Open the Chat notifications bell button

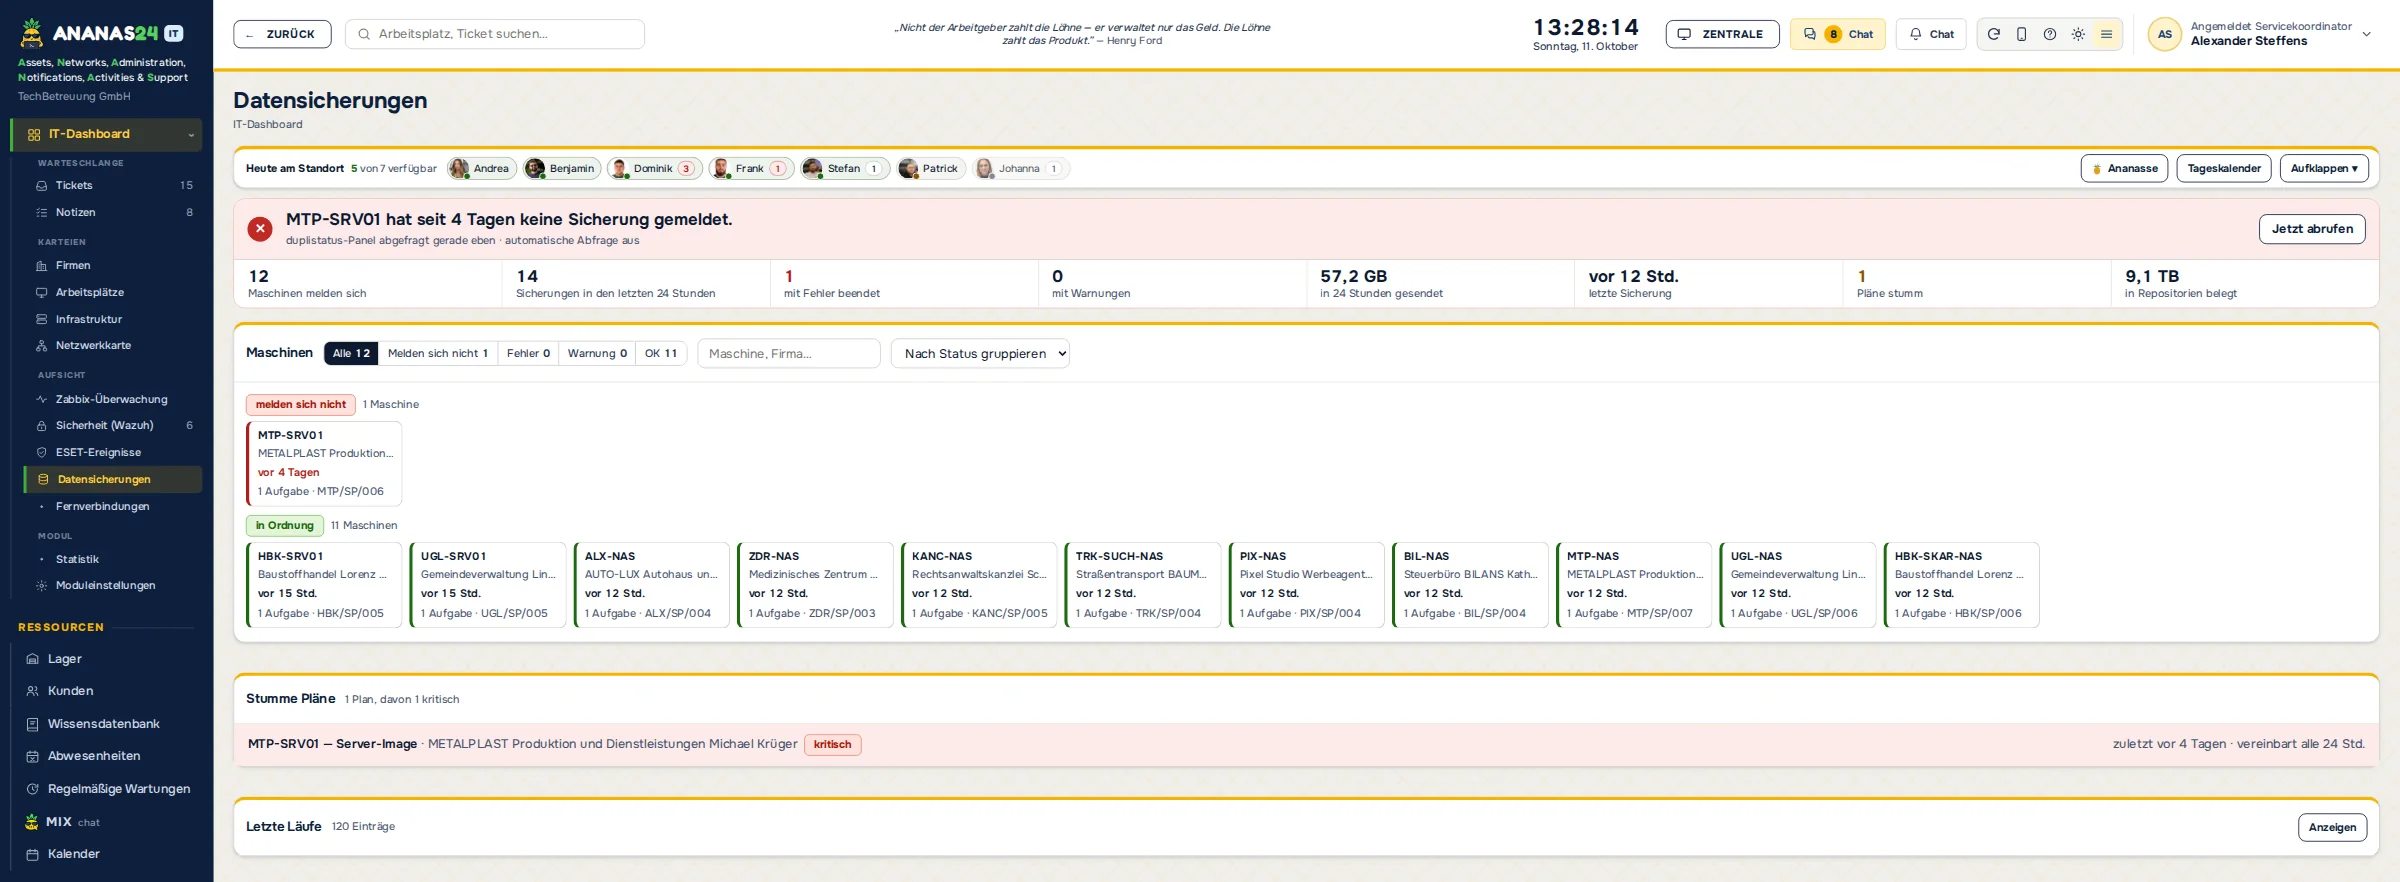pyautogui.click(x=1931, y=34)
